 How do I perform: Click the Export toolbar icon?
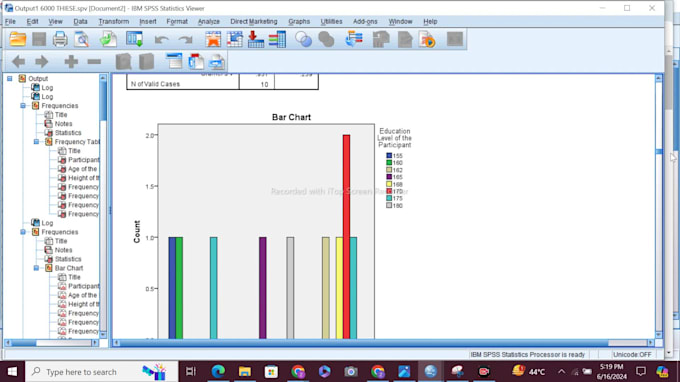pos(108,39)
